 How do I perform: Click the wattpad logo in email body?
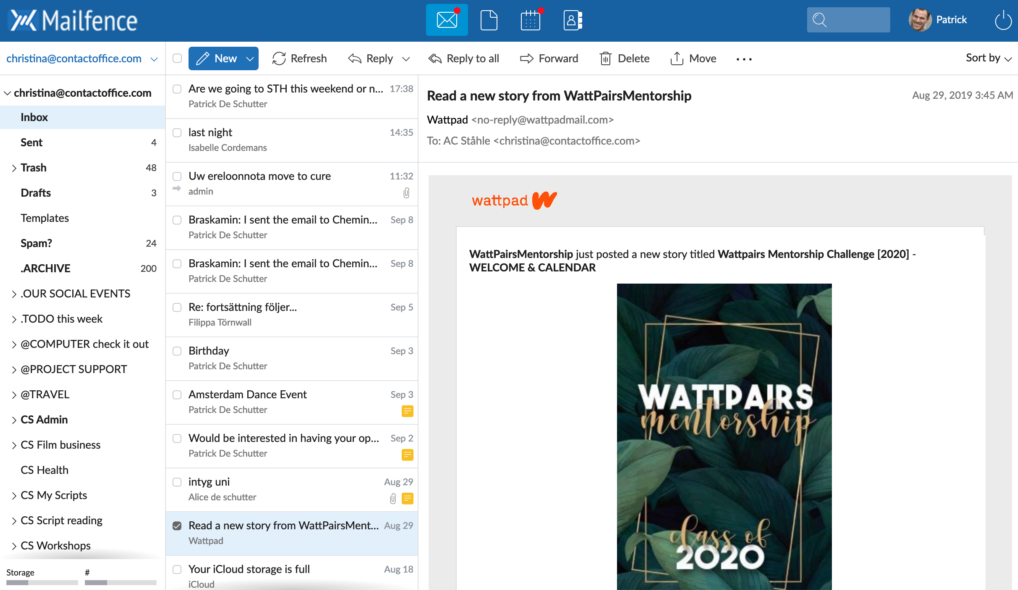click(x=514, y=200)
